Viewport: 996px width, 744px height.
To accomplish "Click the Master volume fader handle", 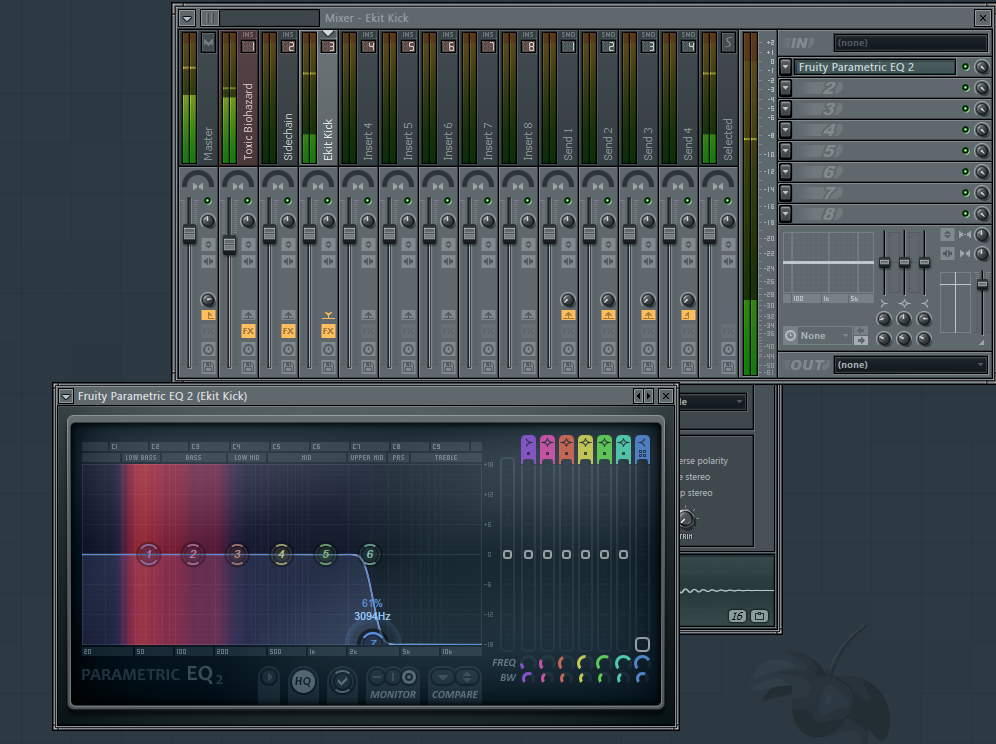I will coord(189,233).
